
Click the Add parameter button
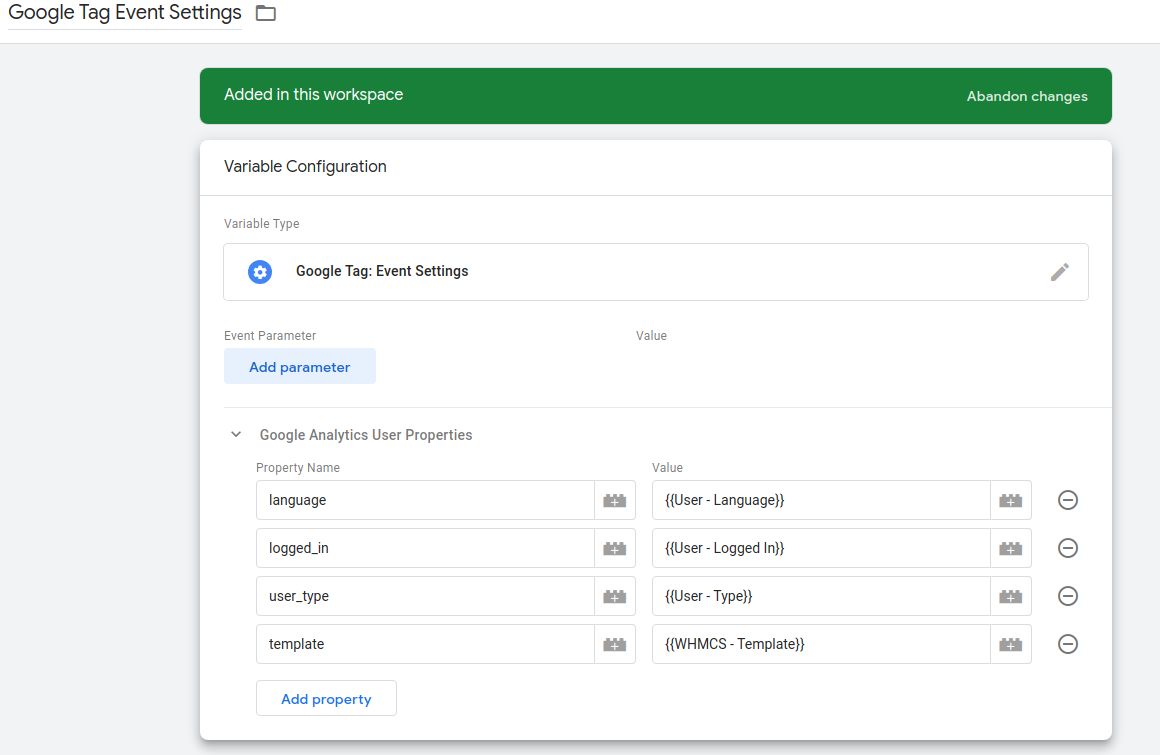pyautogui.click(x=299, y=367)
